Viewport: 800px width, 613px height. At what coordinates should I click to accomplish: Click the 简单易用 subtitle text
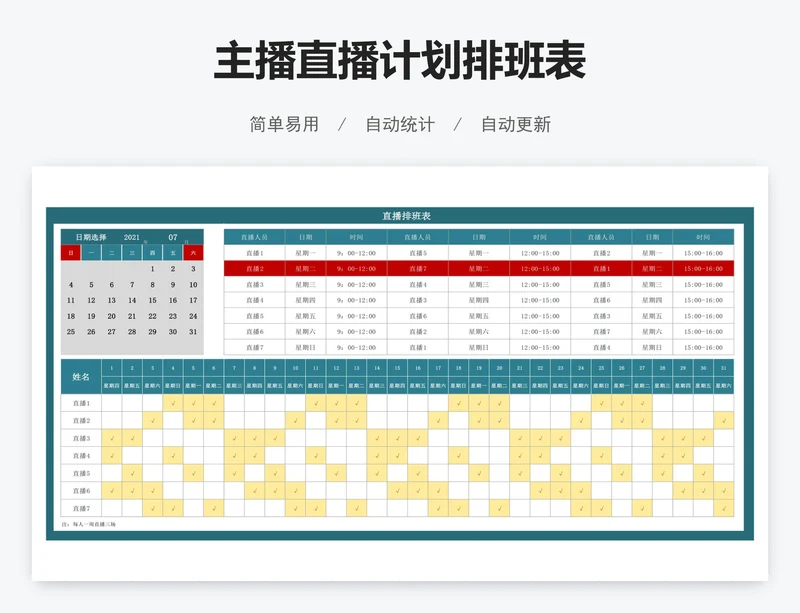[x=284, y=125]
